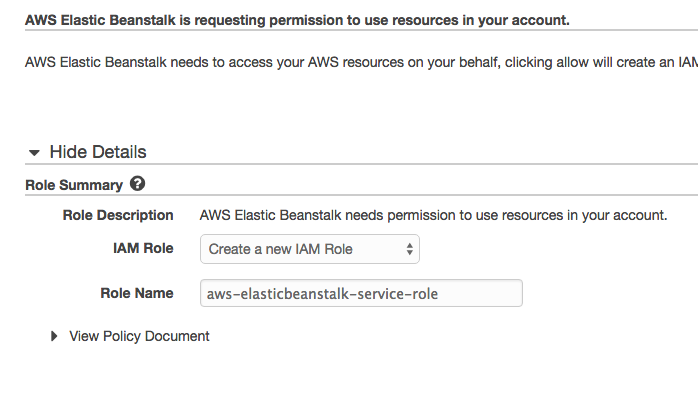698x393 pixels.
Task: Click the up-down arrows on IAM Role selector
Action: [410, 249]
